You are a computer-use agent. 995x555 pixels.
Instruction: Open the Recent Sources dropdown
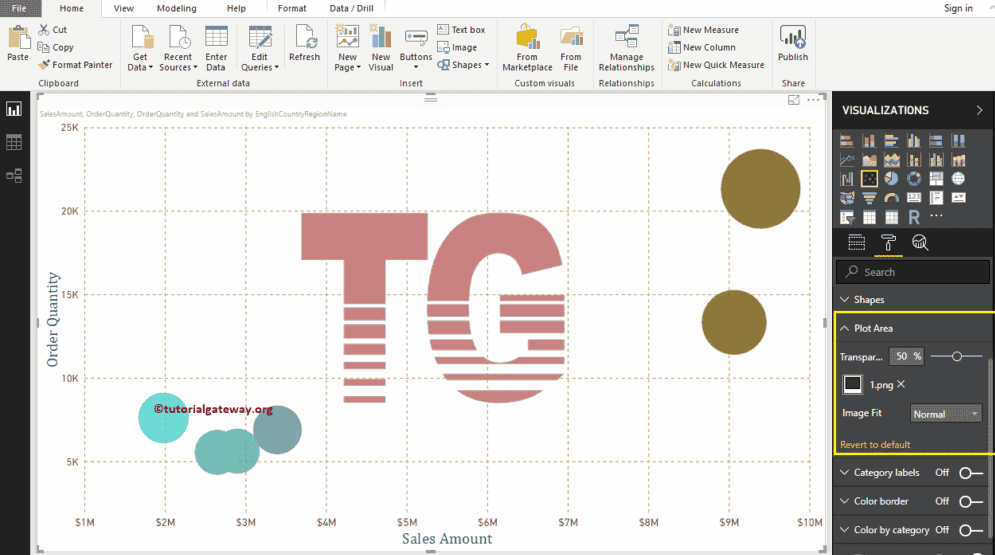(178, 48)
